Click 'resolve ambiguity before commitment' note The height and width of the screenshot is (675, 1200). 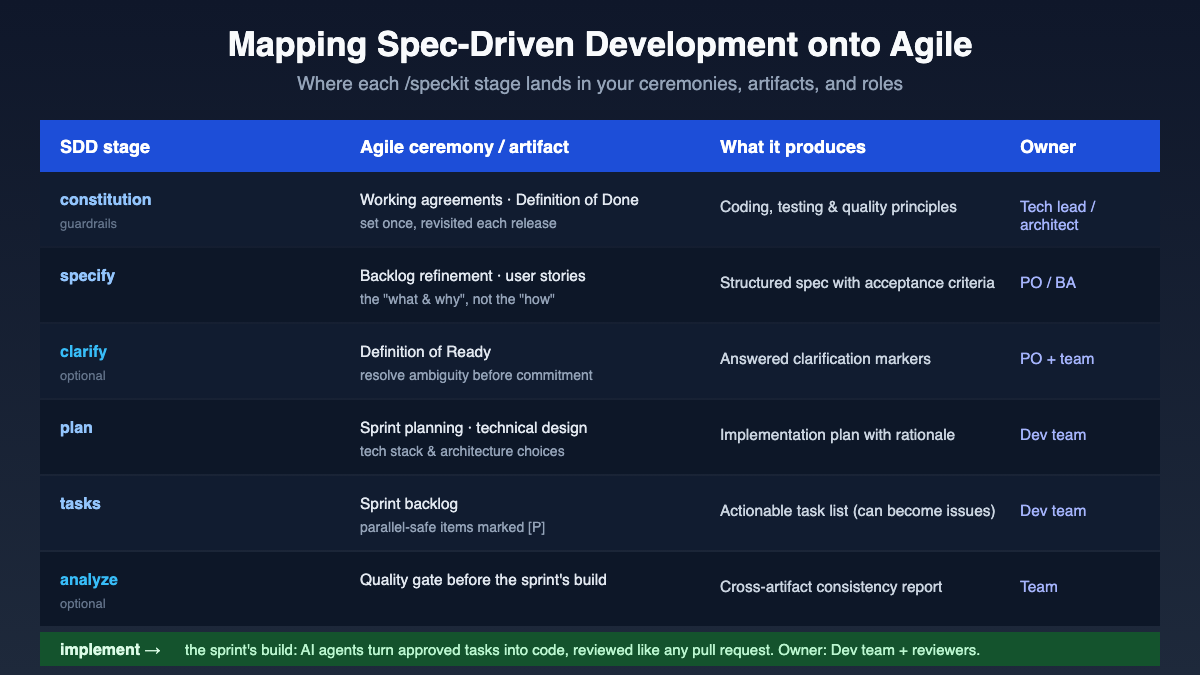click(476, 376)
